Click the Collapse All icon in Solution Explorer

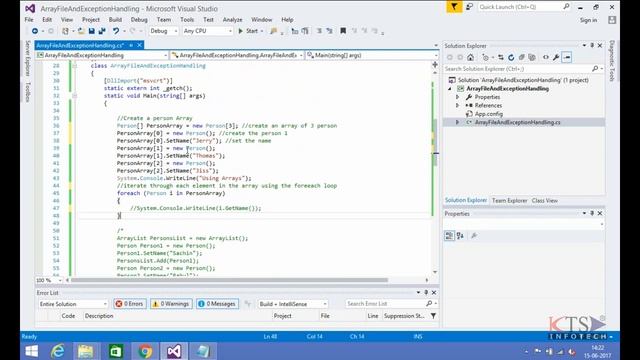(x=521, y=58)
